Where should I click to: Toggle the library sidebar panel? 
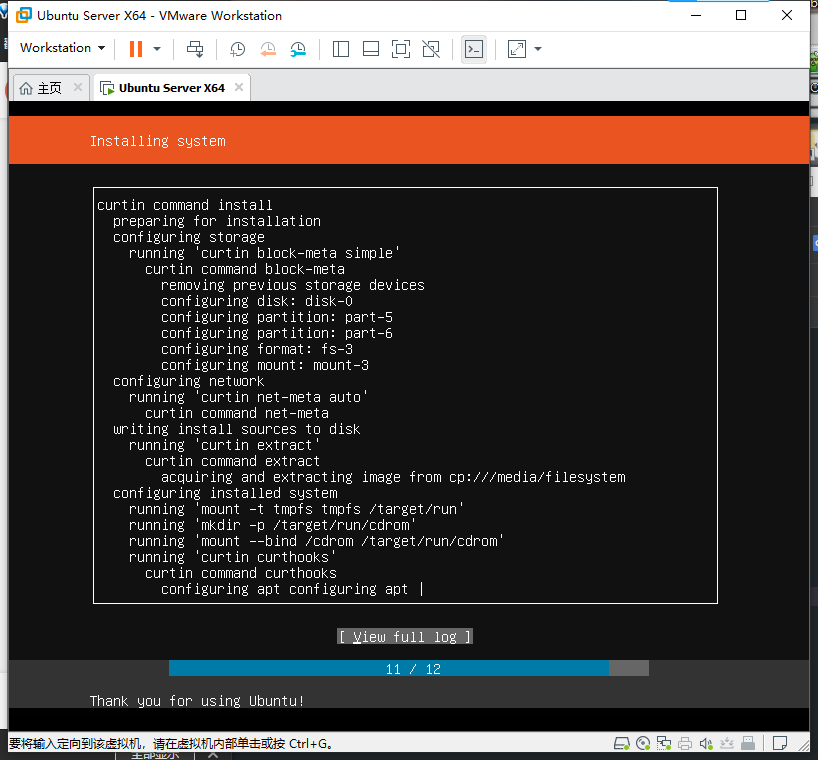341,49
